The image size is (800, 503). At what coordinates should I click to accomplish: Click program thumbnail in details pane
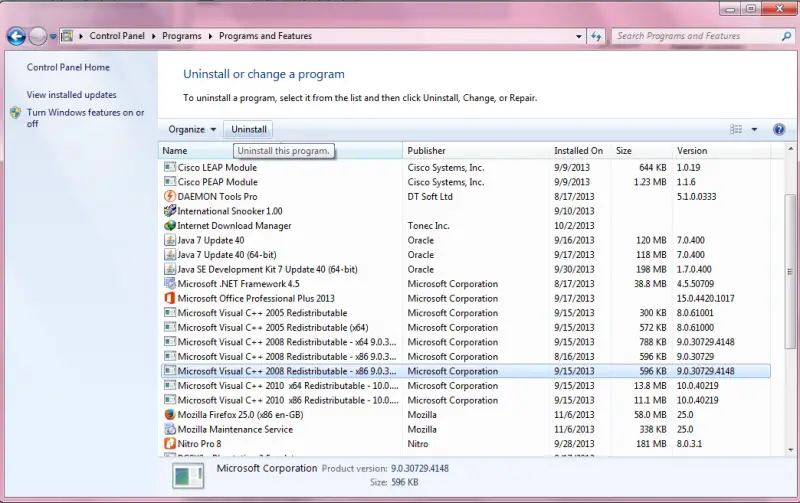tap(188, 475)
